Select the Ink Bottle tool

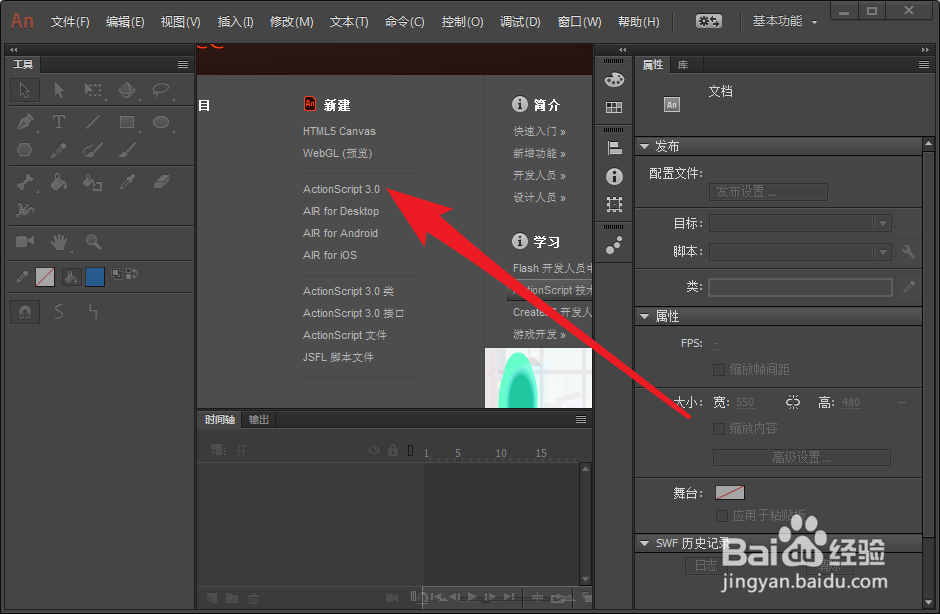(x=92, y=182)
